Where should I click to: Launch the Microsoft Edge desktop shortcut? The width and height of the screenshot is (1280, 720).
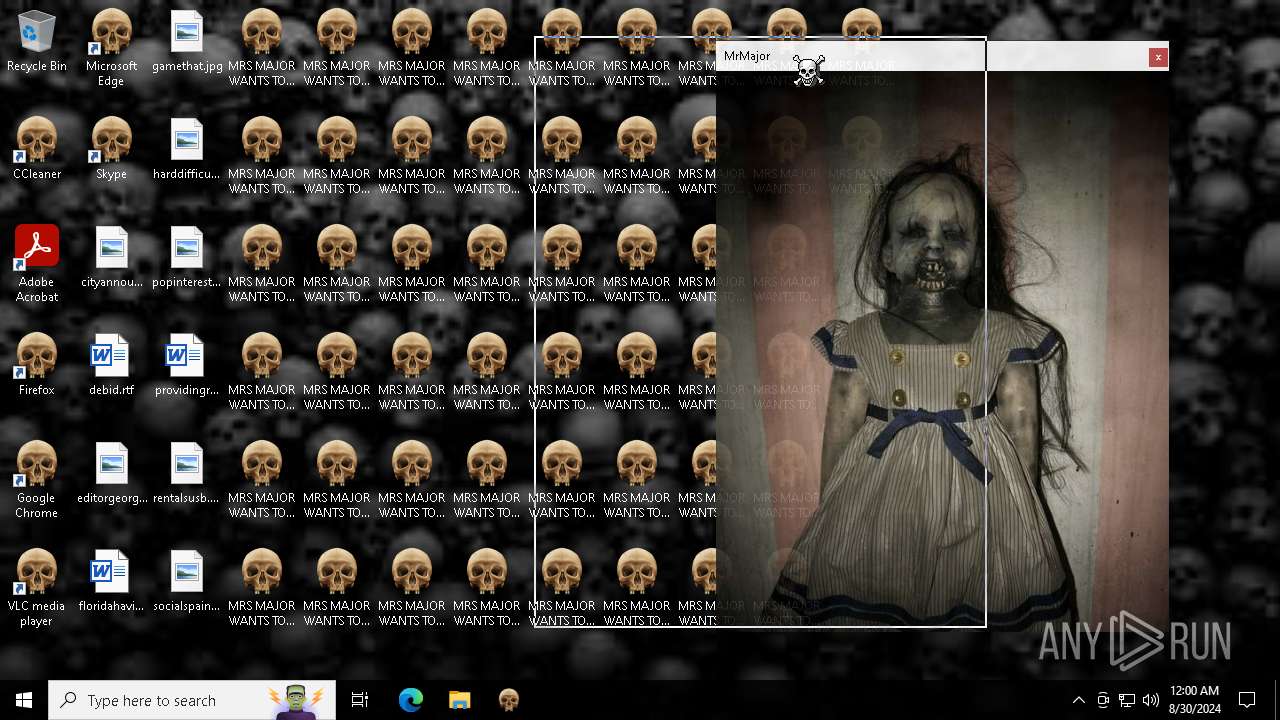coord(111,47)
